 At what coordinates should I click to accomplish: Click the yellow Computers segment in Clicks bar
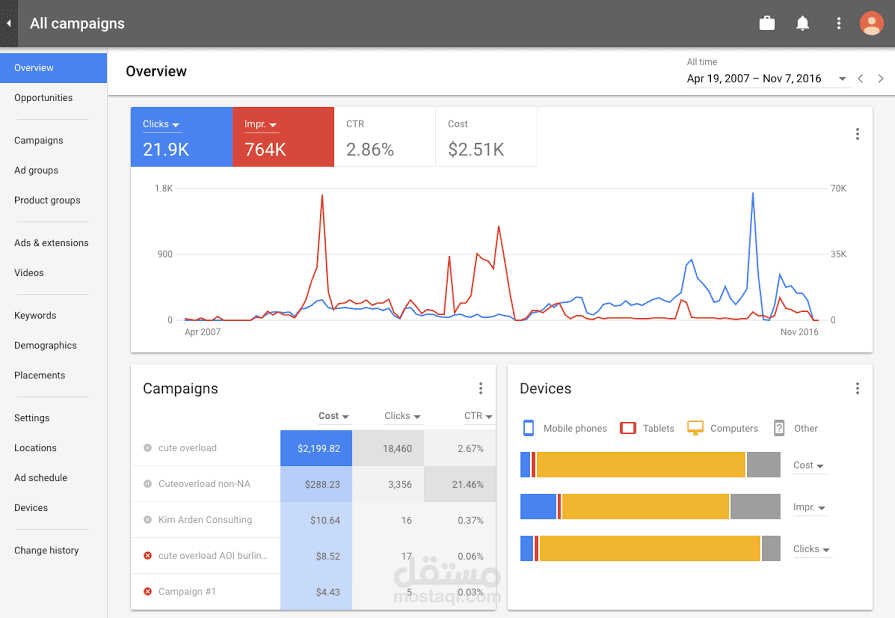tap(650, 548)
